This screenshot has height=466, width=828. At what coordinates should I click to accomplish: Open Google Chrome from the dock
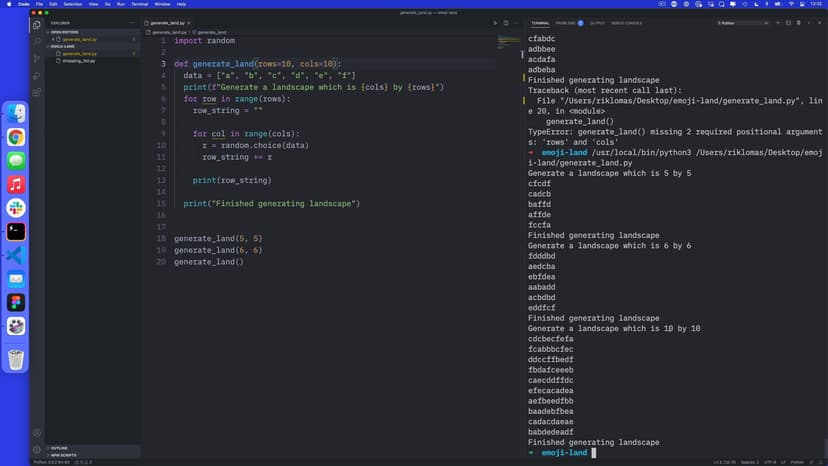pyautogui.click(x=16, y=137)
